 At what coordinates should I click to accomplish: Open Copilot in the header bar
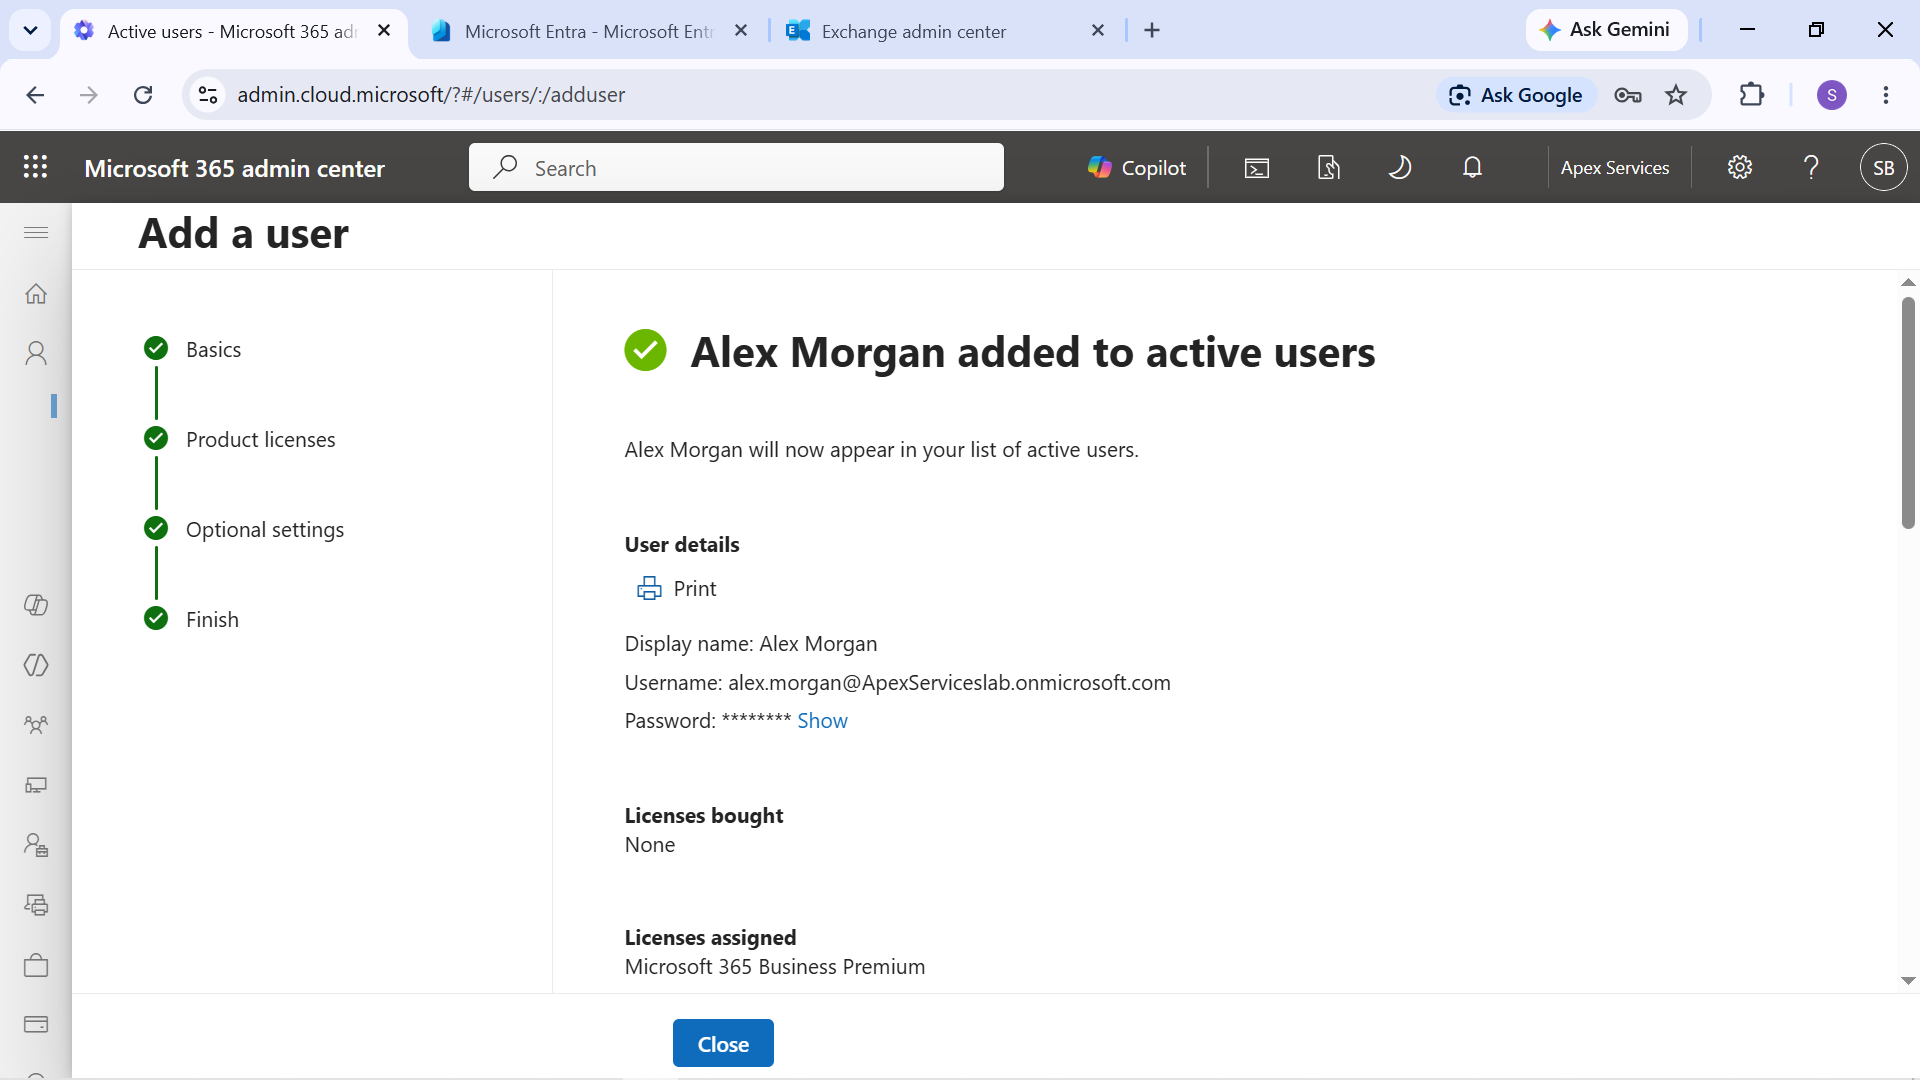1137,168
